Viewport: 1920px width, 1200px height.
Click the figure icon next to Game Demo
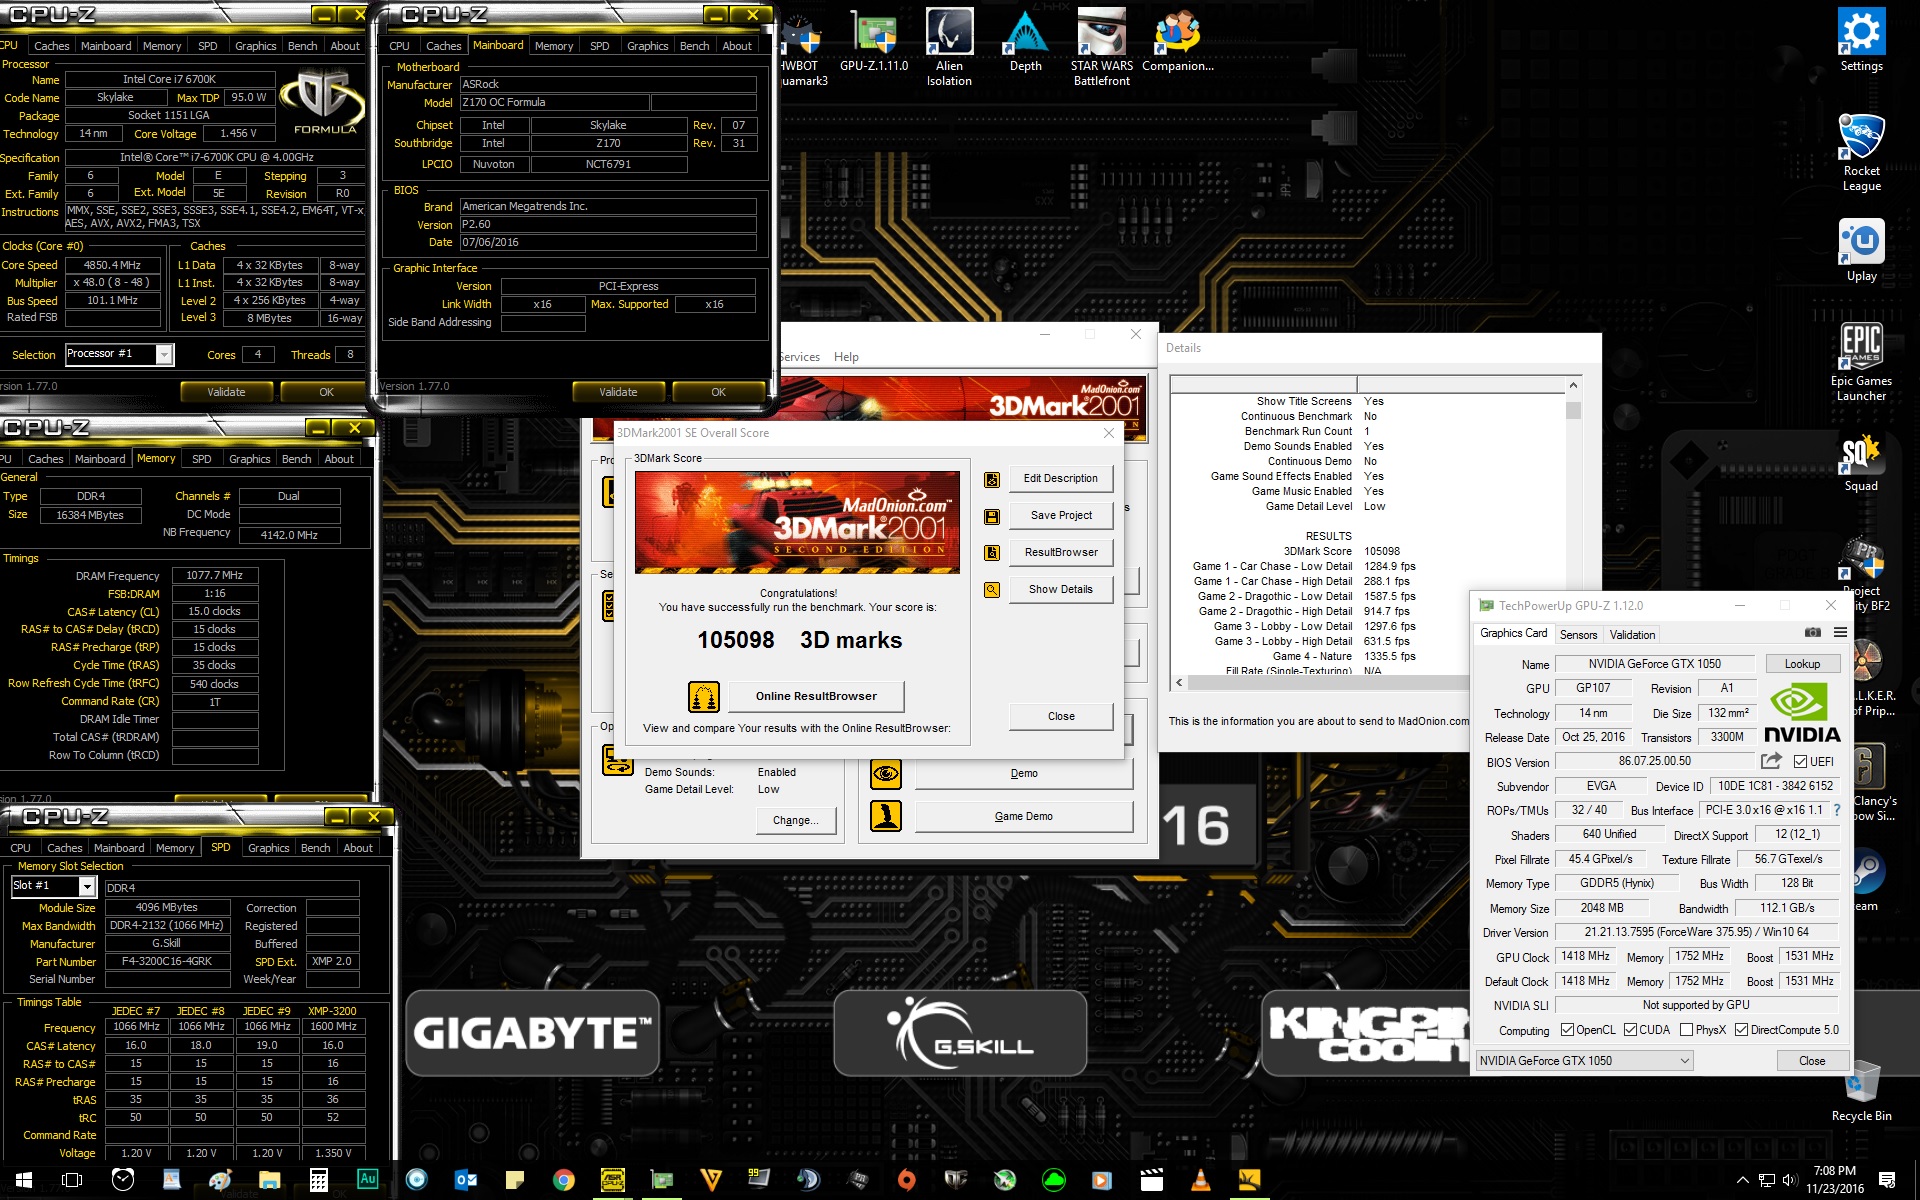click(886, 817)
